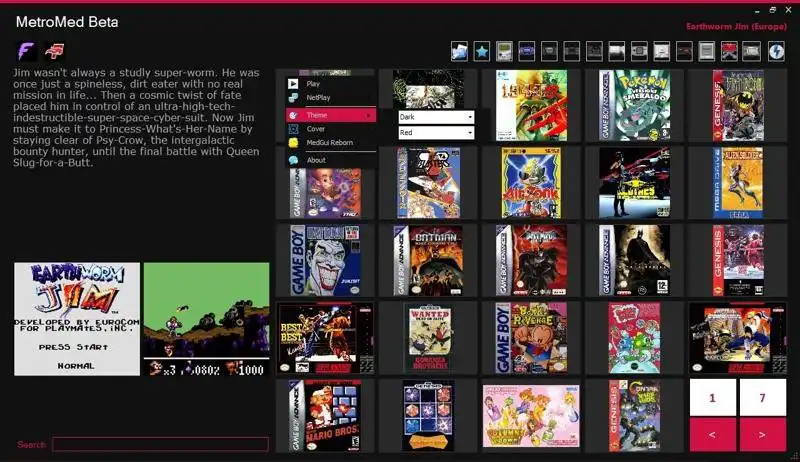Open the Red accent color dropdown
800x462 pixels.
436,133
